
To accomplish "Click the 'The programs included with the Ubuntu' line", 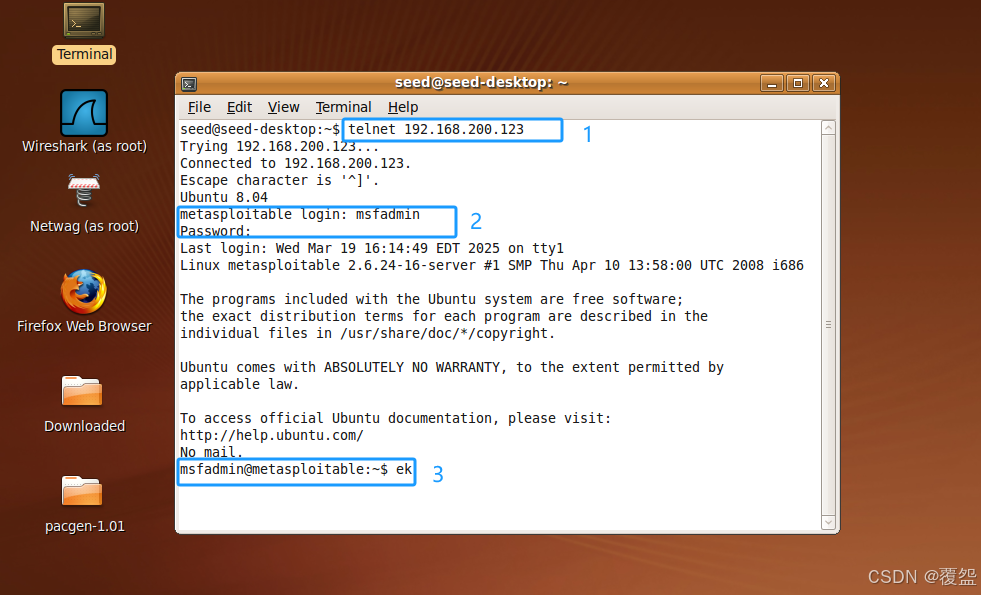I will pos(432,299).
